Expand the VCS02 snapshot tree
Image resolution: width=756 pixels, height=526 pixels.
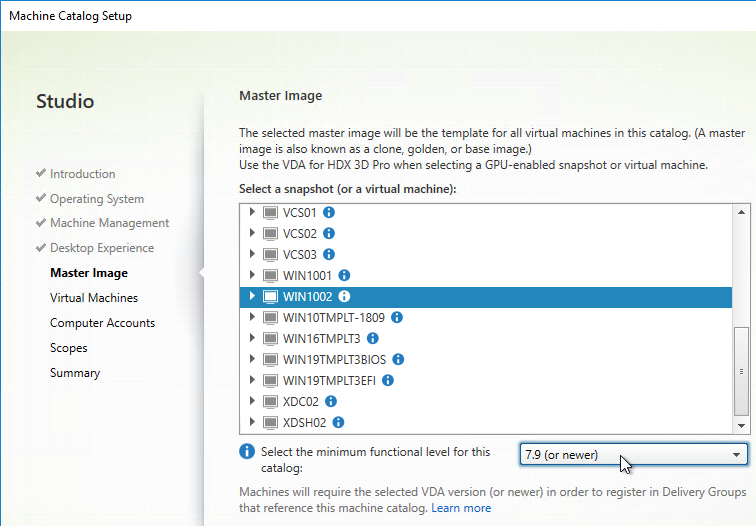[252, 233]
